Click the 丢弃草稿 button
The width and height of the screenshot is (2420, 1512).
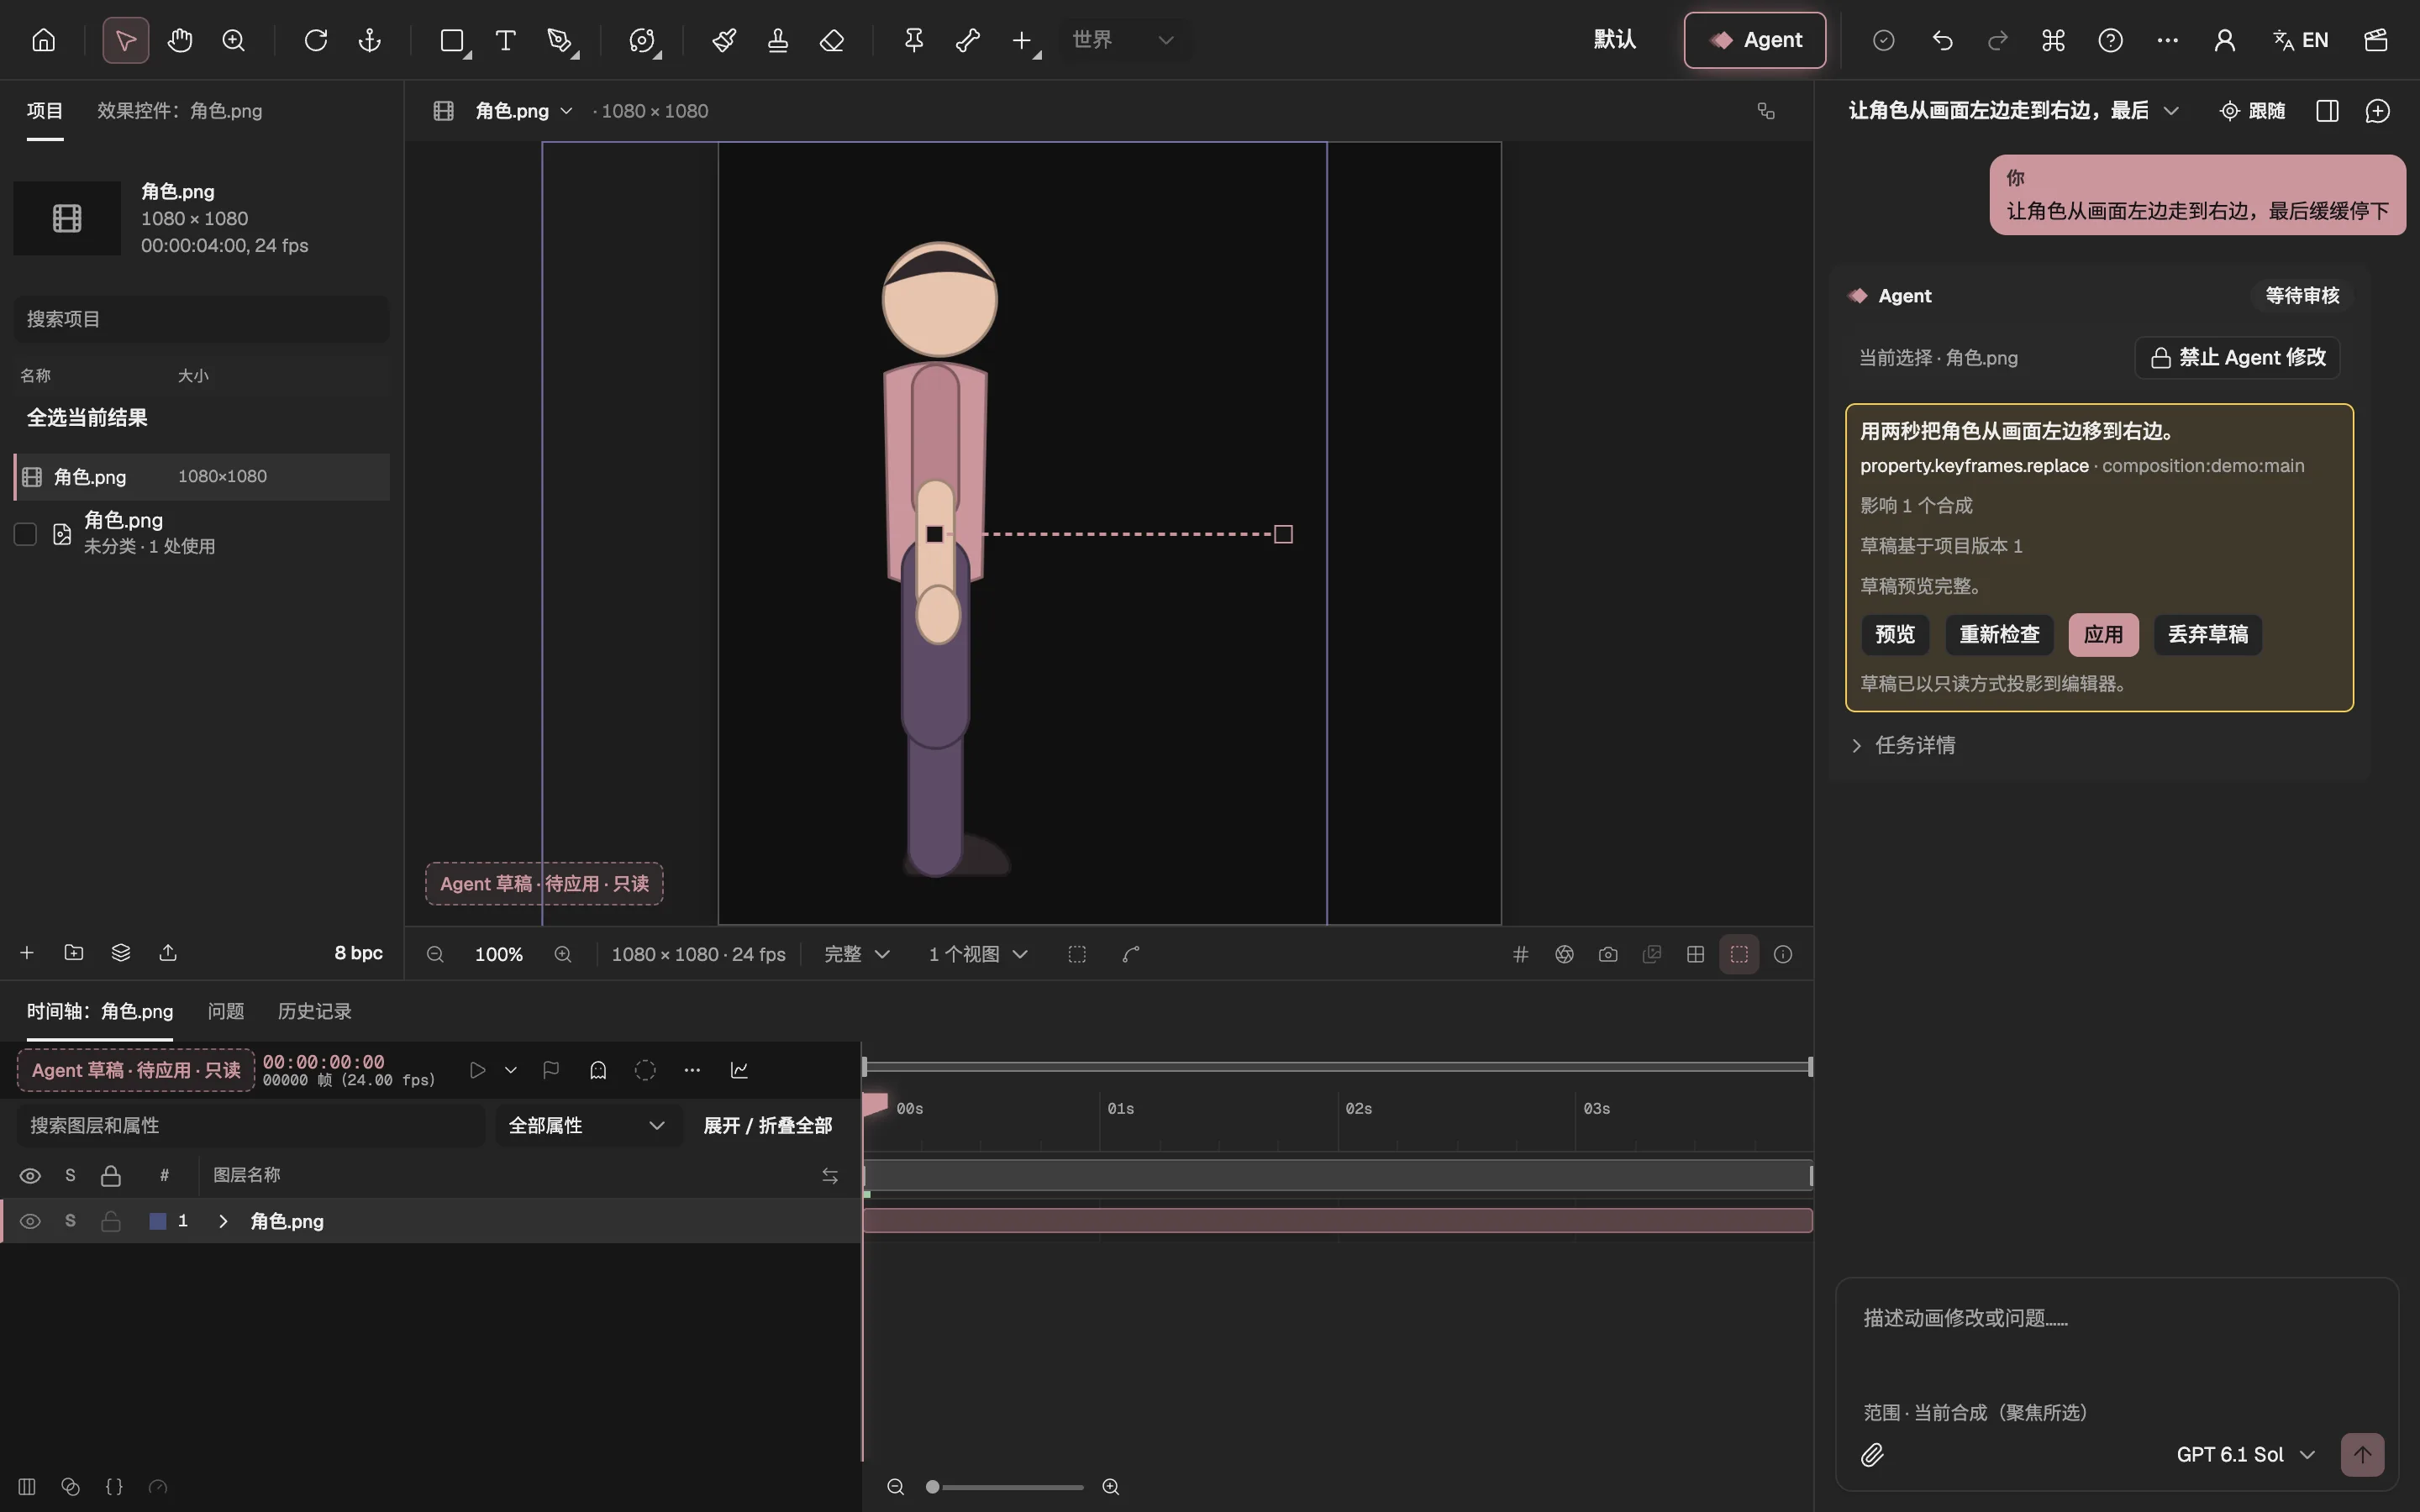2207,635
